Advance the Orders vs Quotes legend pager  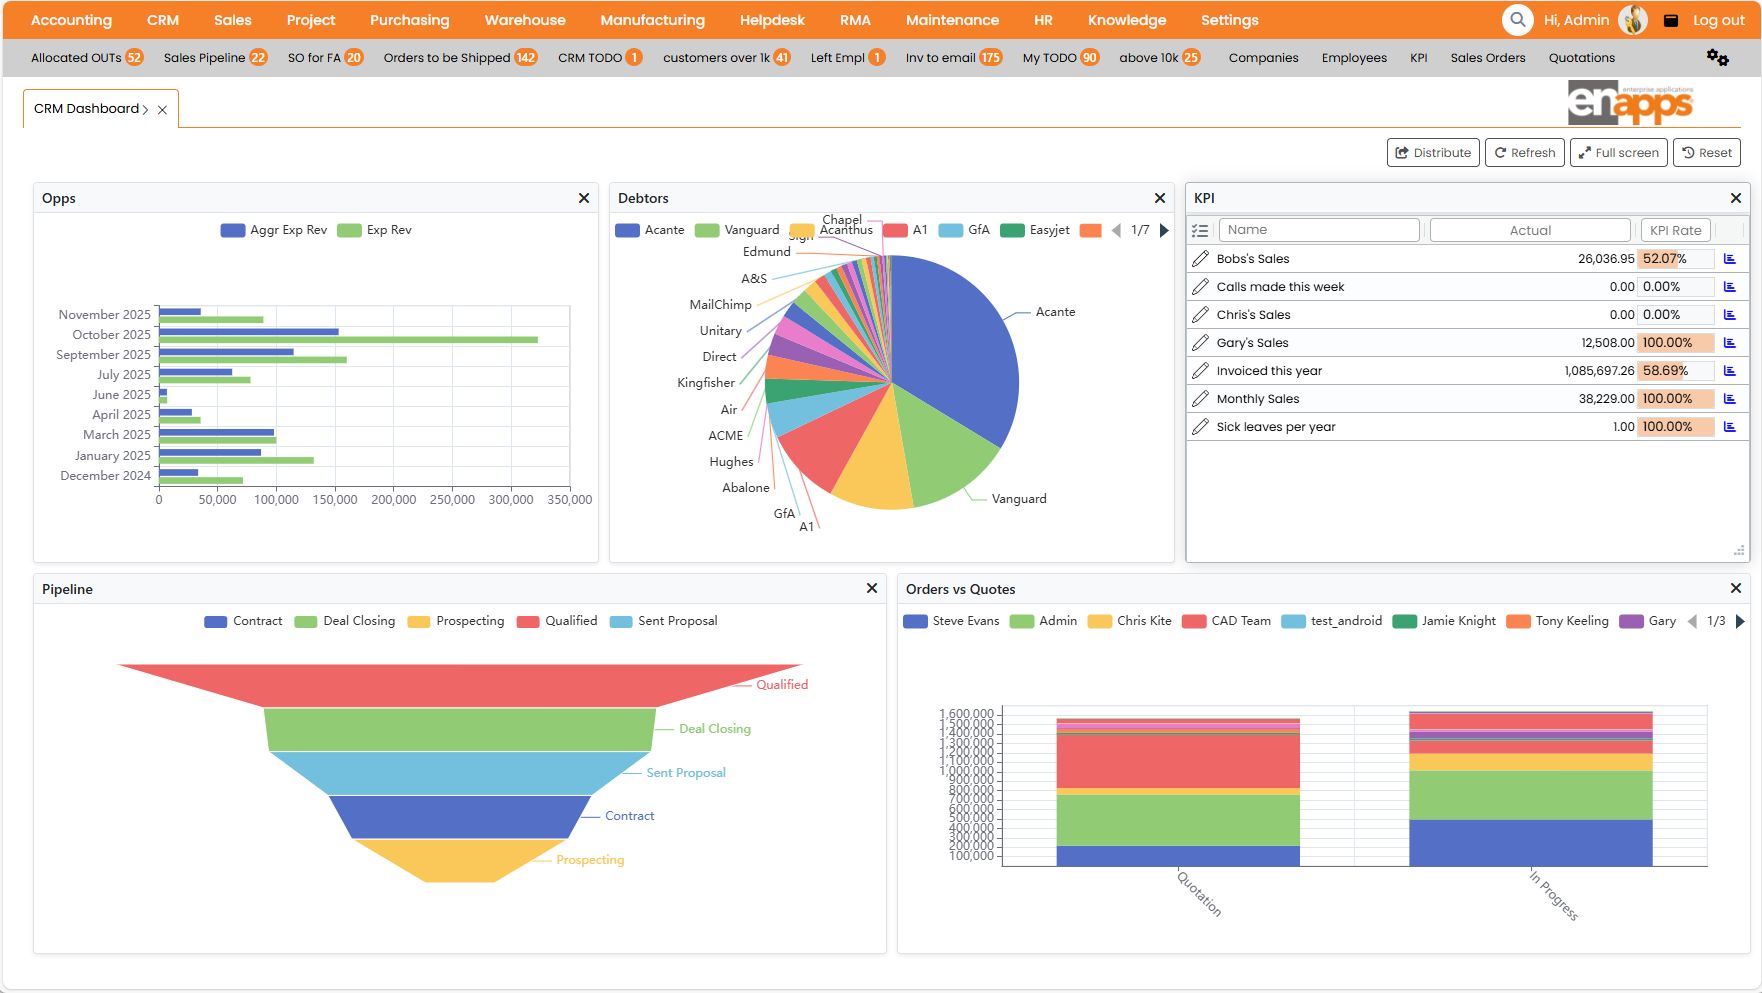point(1742,620)
